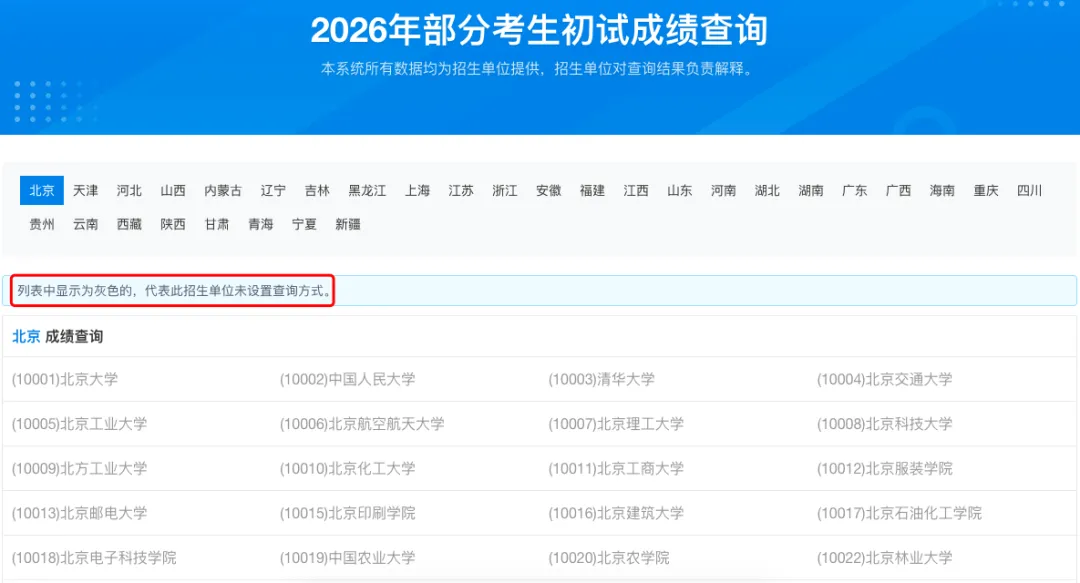Select the 四川 tab
Screen dimensions: 1080x583
(1030, 190)
